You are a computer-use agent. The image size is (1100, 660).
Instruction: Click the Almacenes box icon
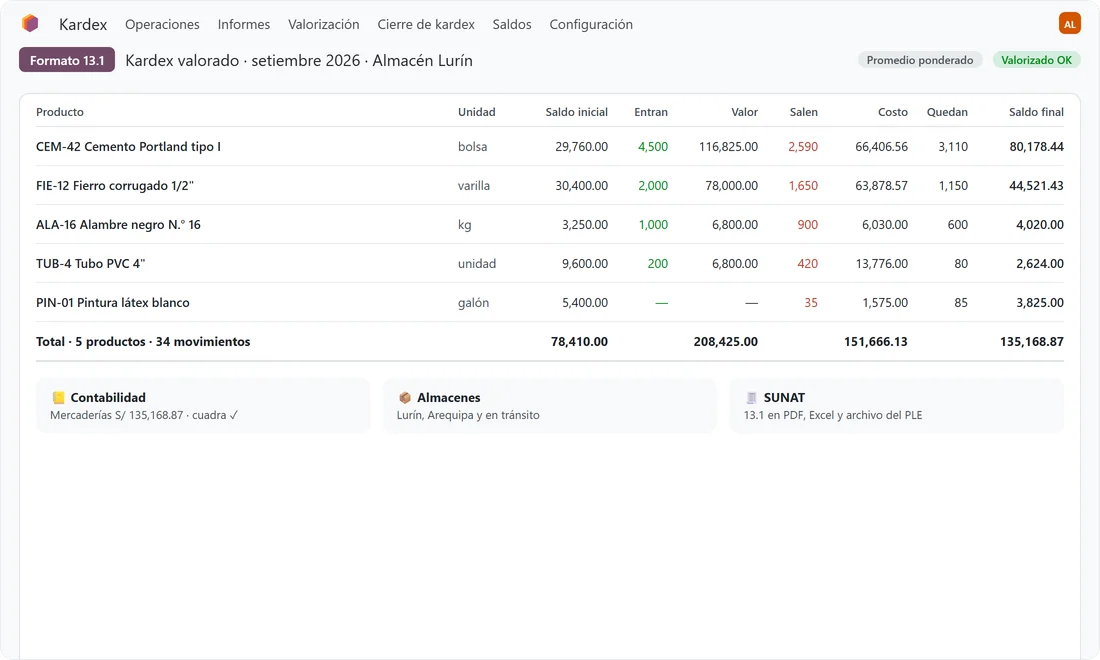[405, 398]
